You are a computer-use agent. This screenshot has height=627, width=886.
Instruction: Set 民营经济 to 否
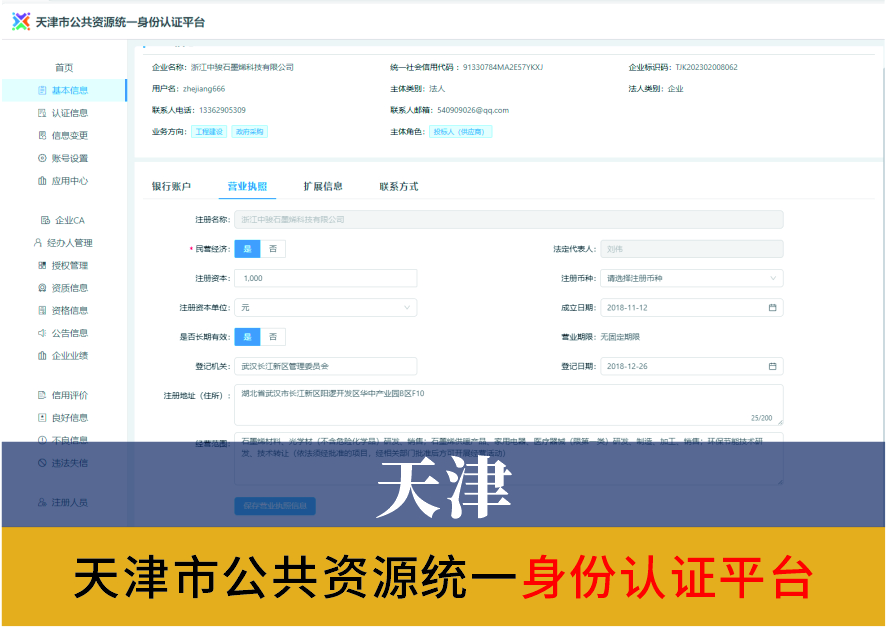(x=273, y=249)
